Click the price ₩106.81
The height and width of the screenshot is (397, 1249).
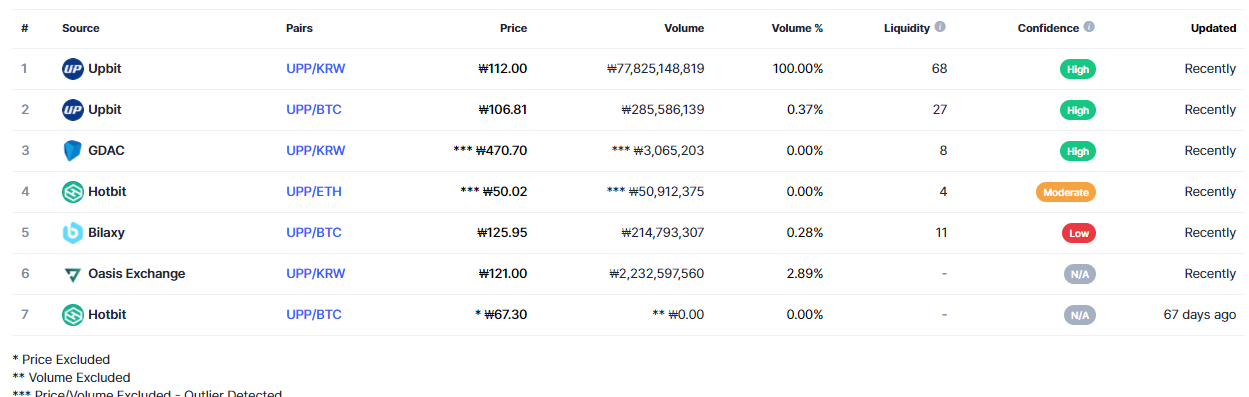[x=503, y=110]
